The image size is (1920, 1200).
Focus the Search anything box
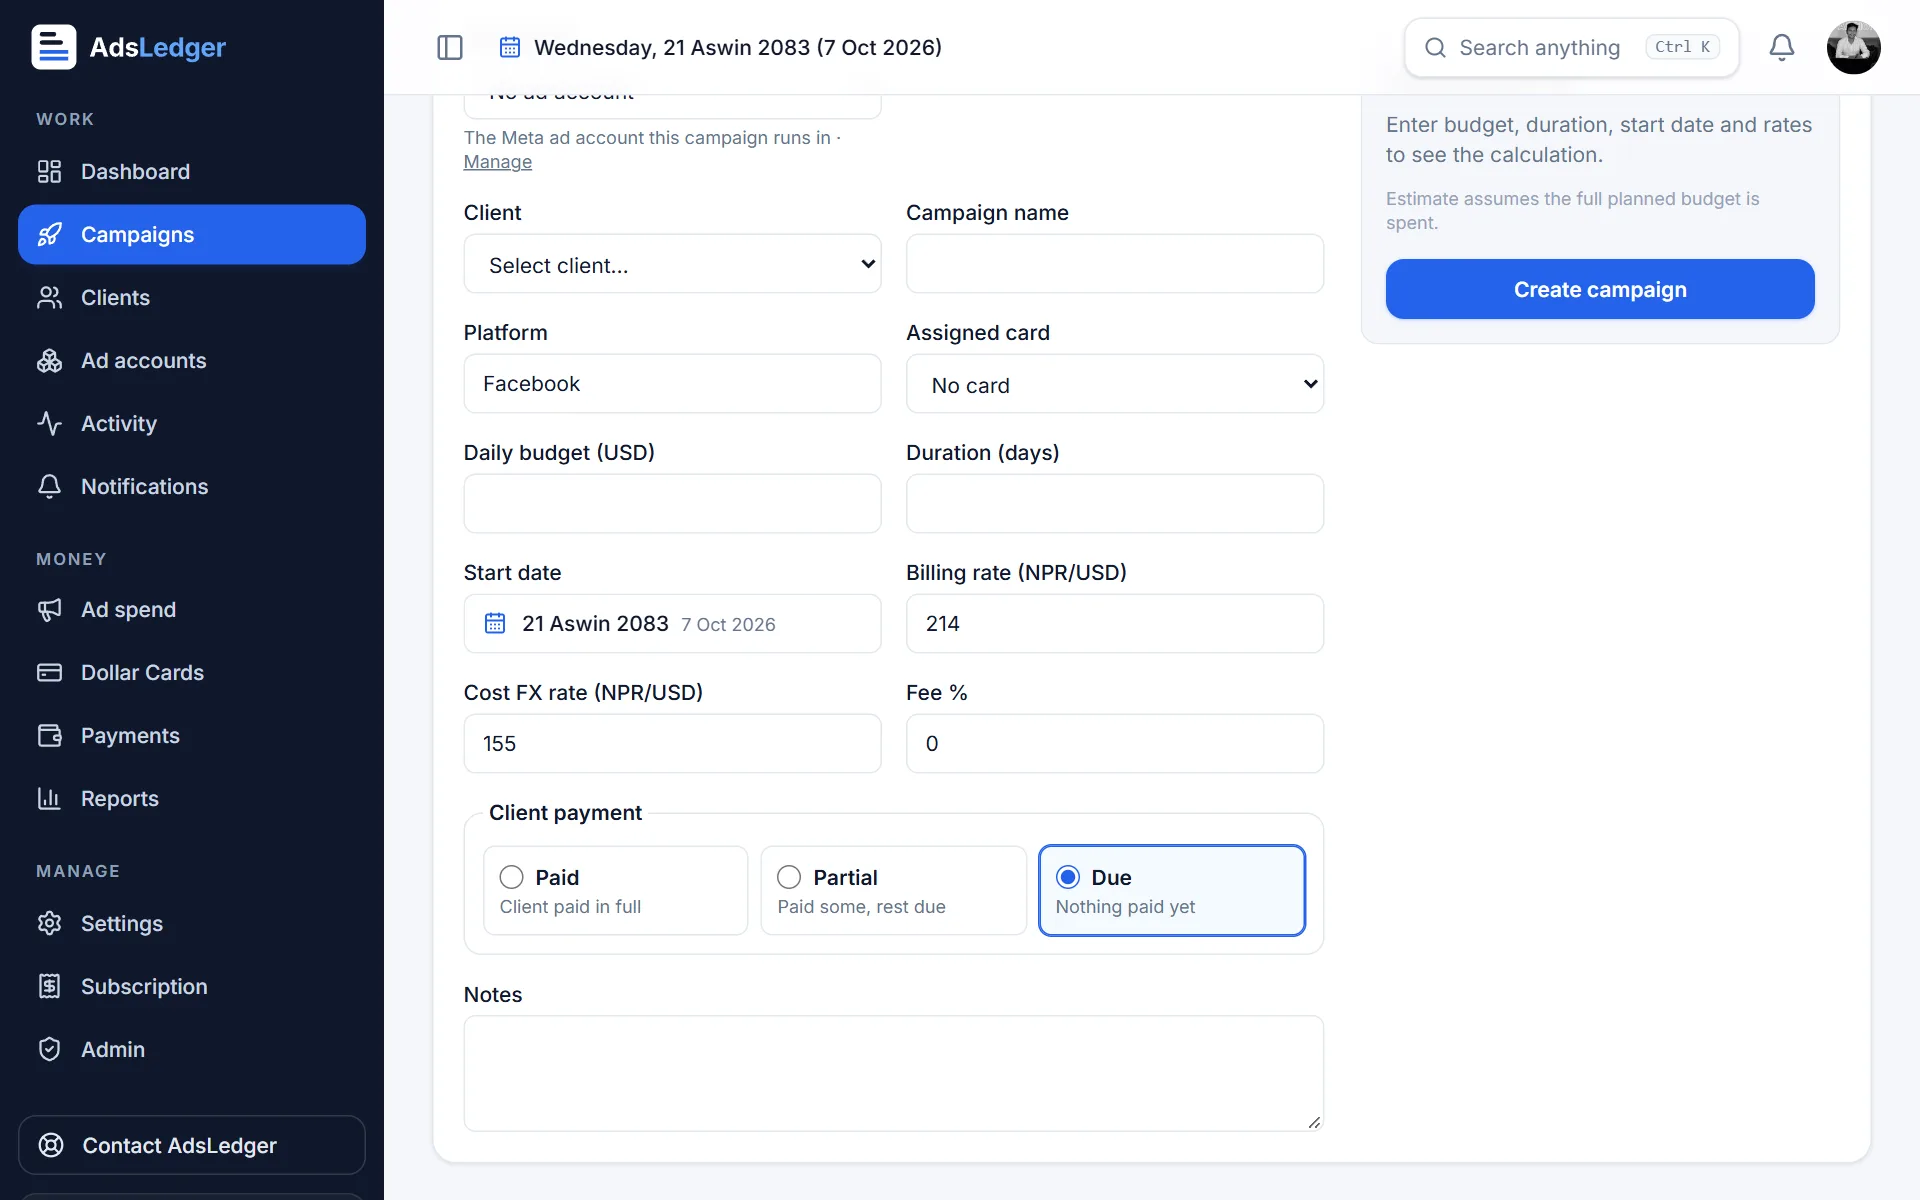click(1571, 47)
